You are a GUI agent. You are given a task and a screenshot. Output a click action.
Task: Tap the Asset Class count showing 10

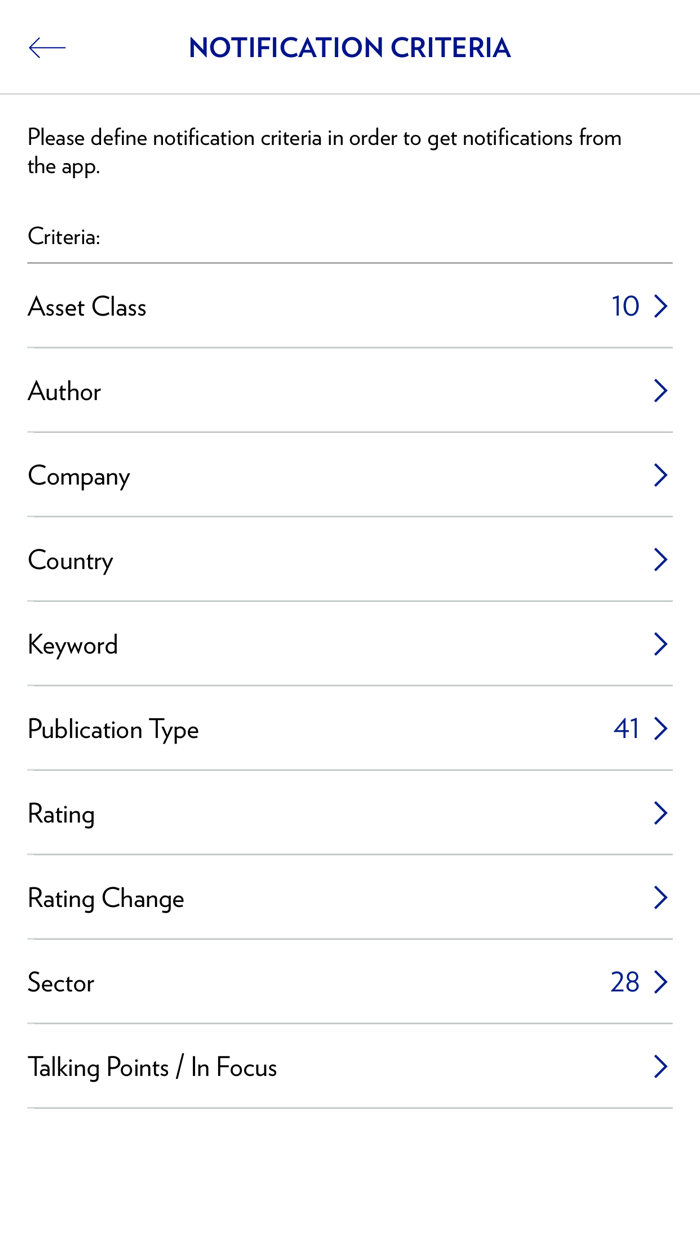pos(623,306)
